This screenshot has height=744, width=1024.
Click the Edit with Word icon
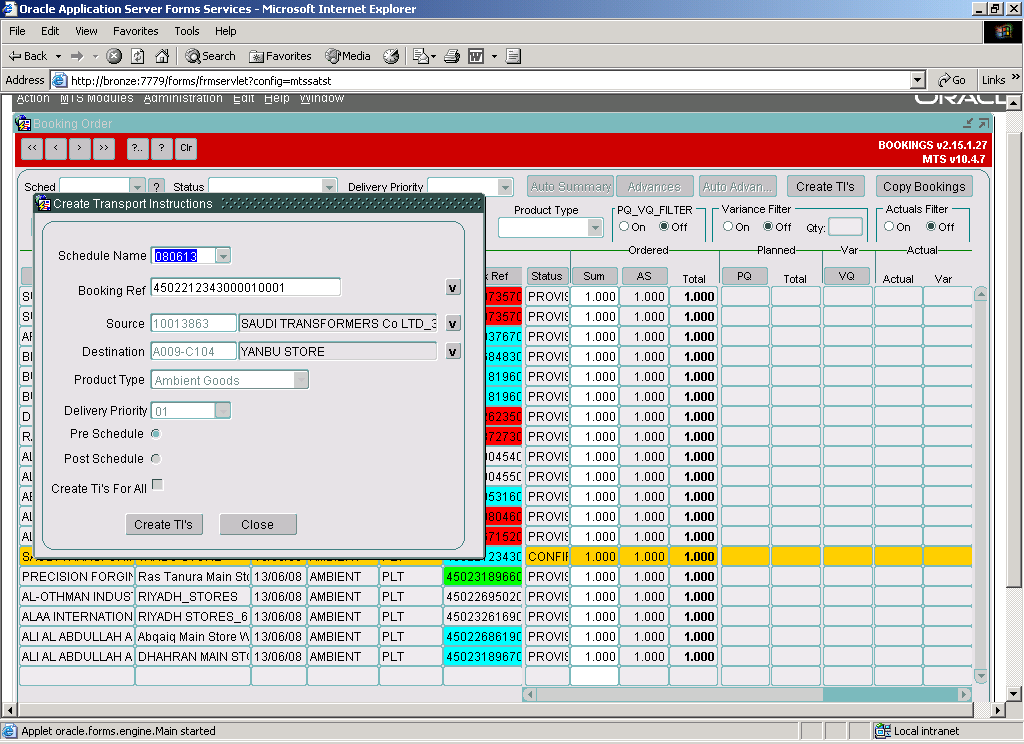pyautogui.click(x=476, y=56)
